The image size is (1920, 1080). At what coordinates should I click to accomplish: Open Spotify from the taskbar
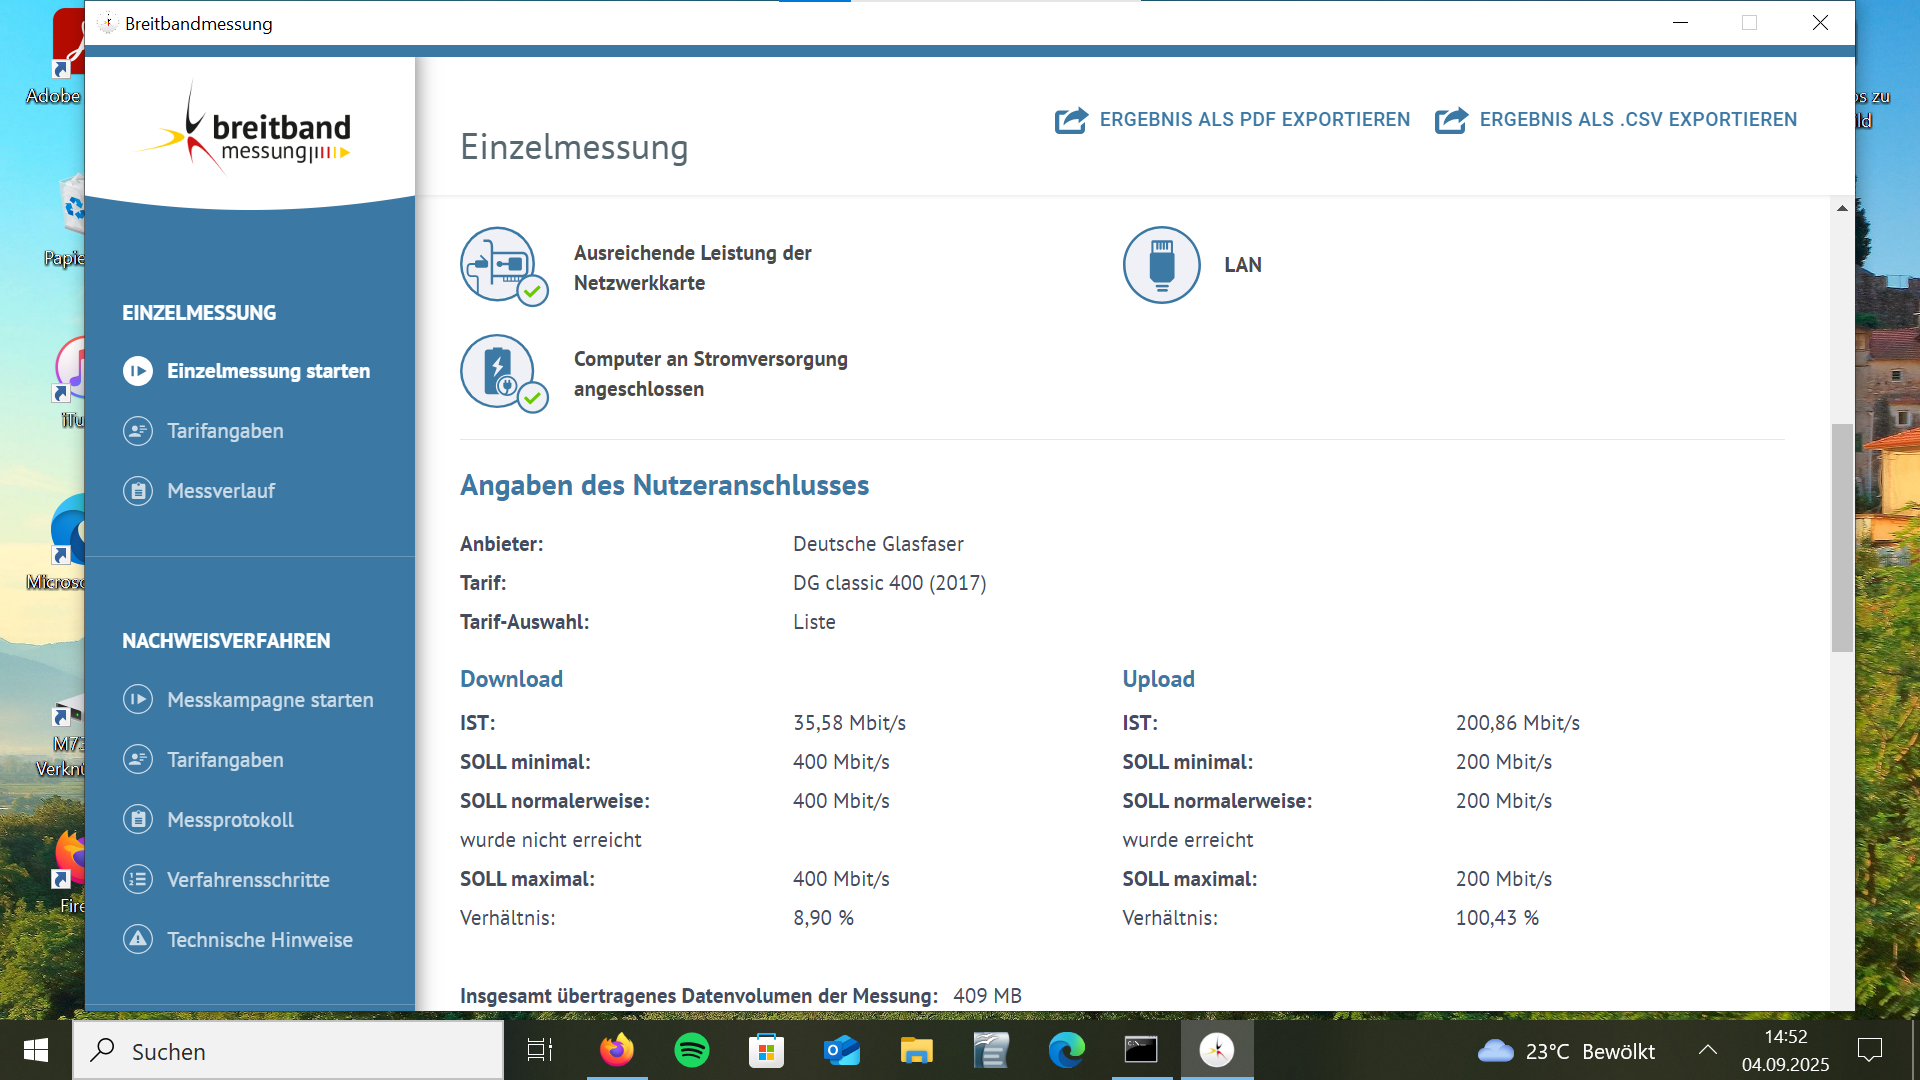pyautogui.click(x=692, y=1050)
